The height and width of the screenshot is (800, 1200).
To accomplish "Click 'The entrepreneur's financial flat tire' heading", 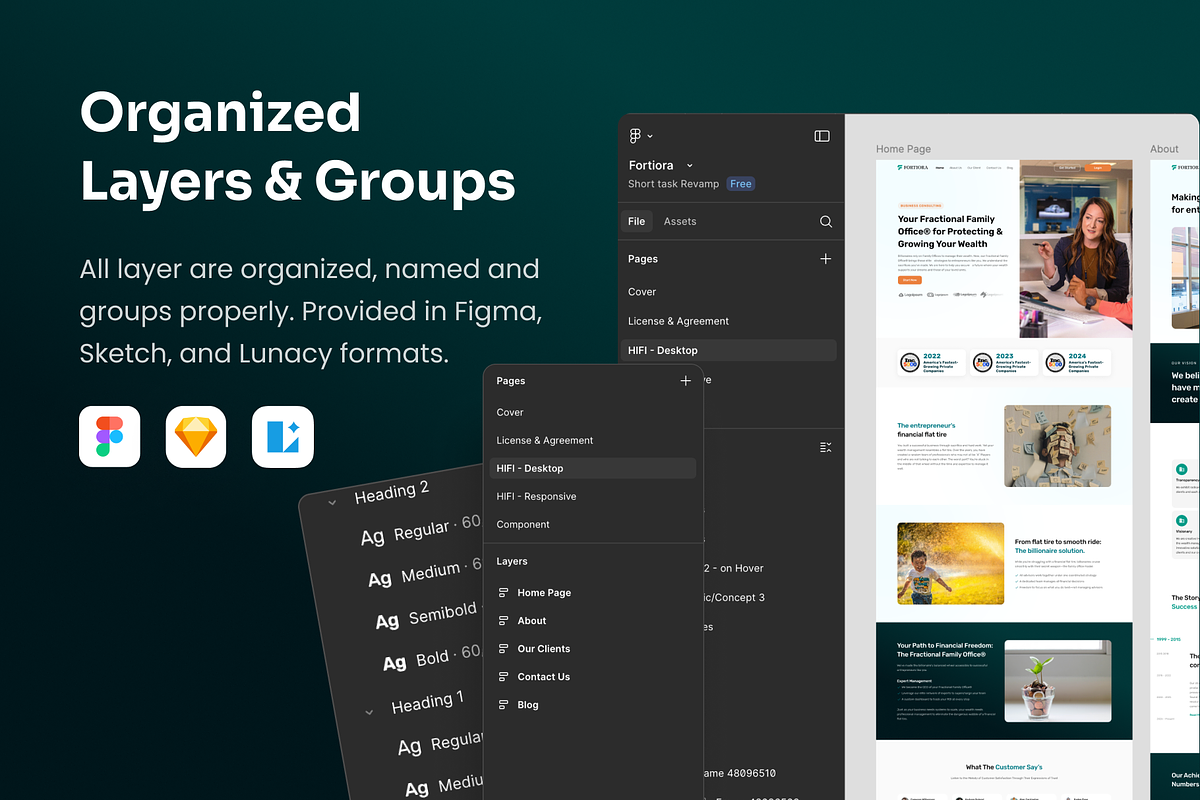I will tap(926, 430).
